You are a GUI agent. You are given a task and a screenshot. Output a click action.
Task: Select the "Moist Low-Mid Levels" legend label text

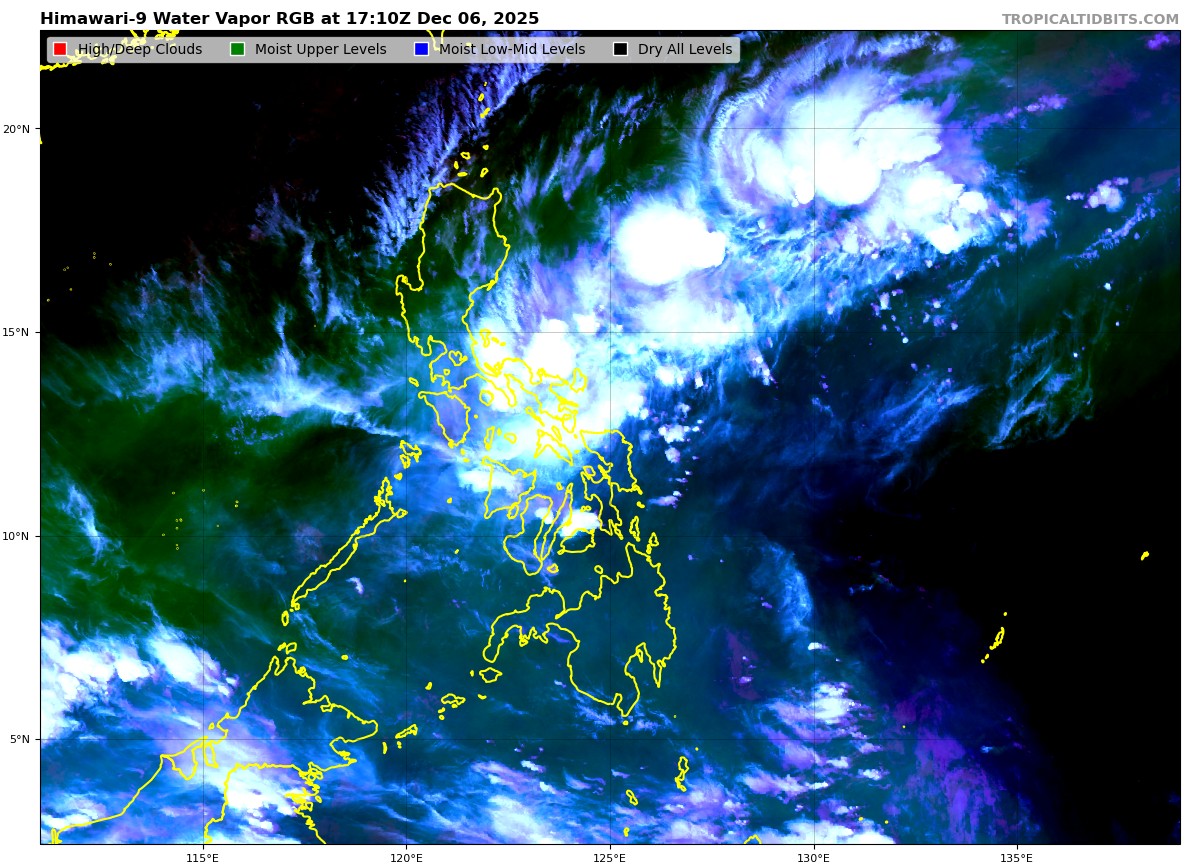[x=512, y=49]
